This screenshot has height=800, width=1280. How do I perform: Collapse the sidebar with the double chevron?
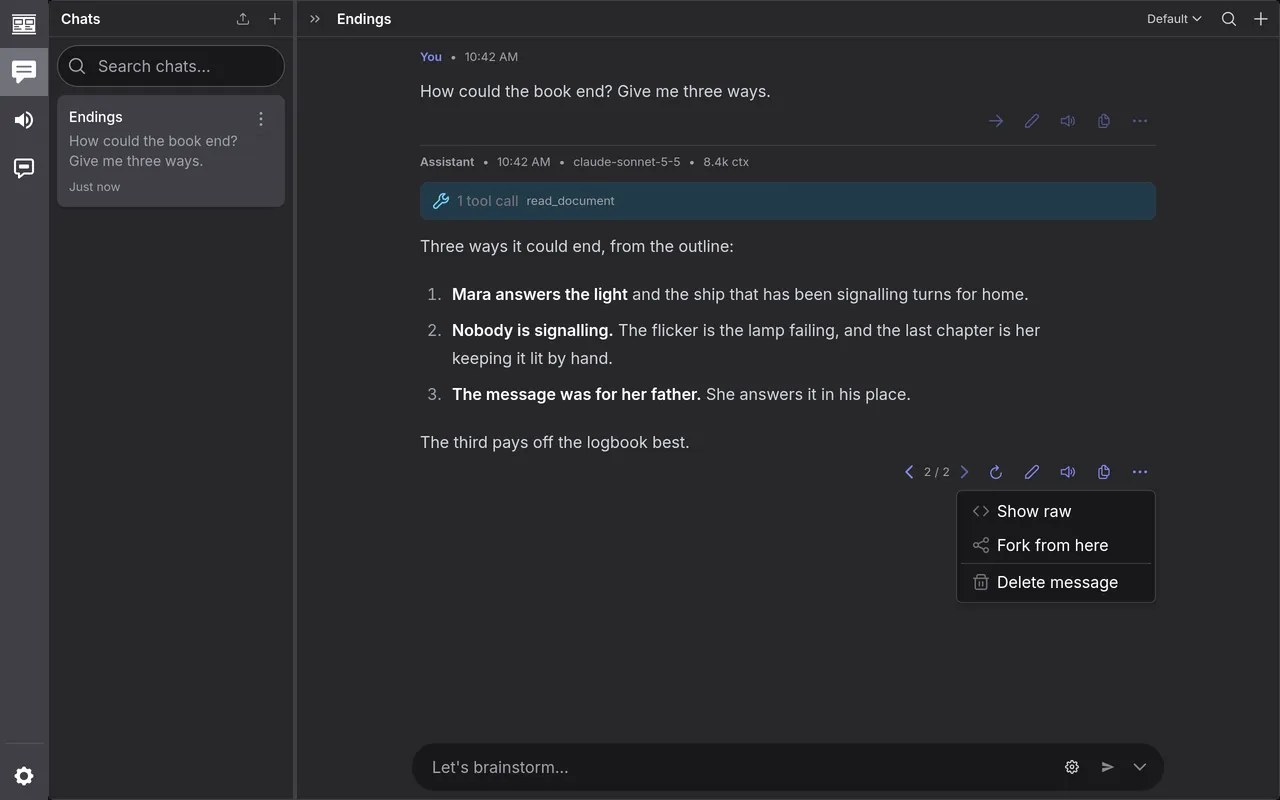coord(315,19)
